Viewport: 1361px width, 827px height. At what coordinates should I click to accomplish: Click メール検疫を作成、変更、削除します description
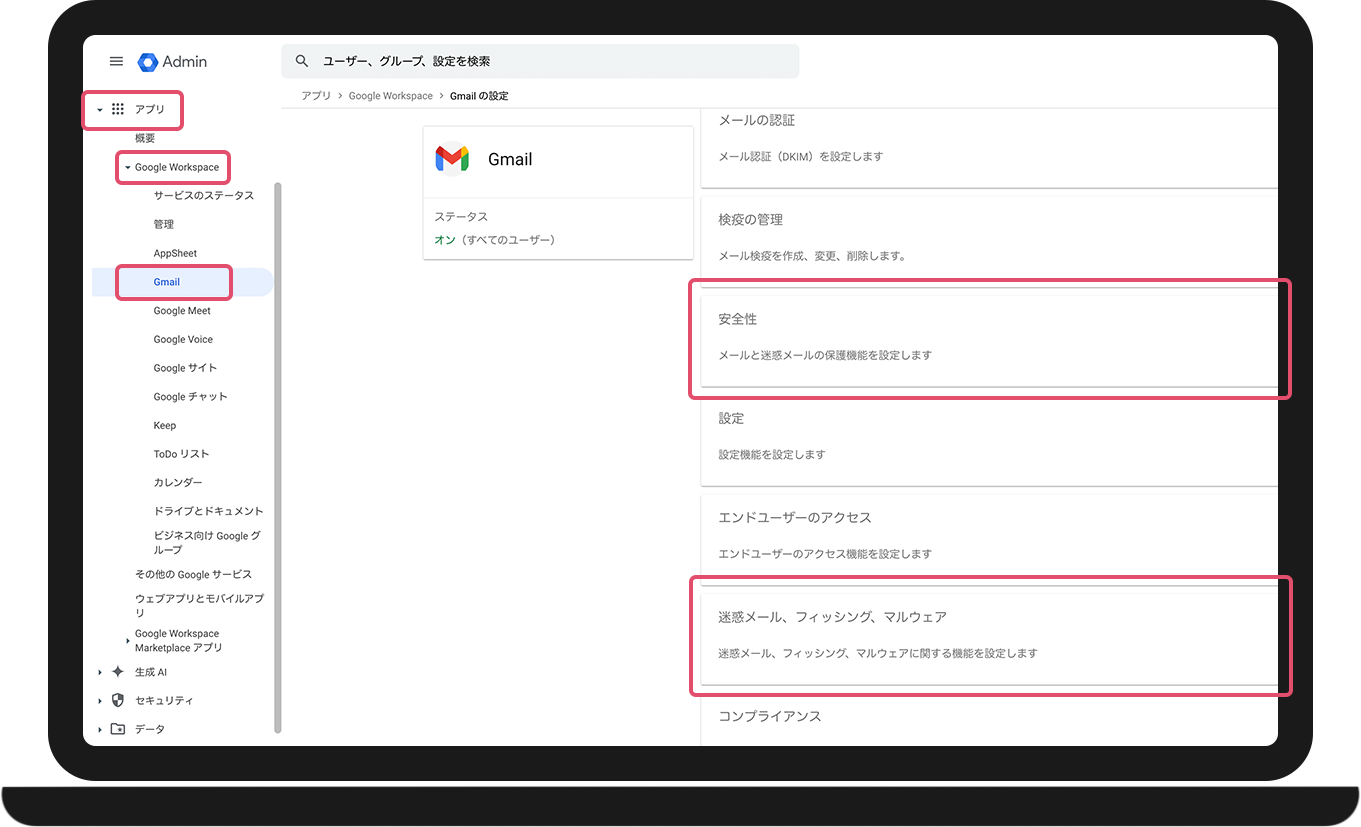pyautogui.click(x=811, y=256)
